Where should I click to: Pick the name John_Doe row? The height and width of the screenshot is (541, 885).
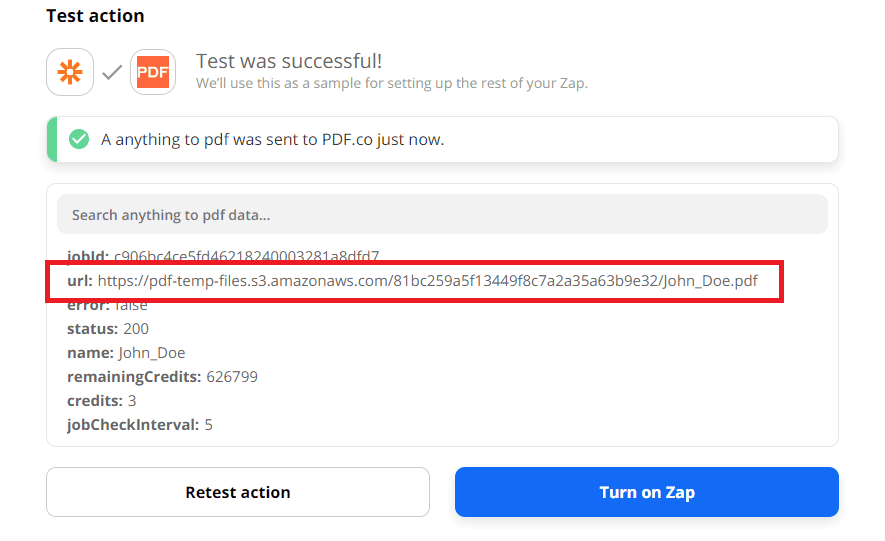point(126,353)
